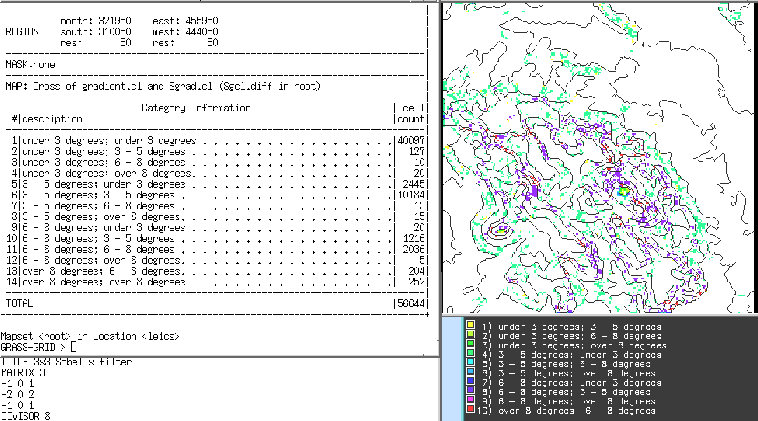758x421 pixels.
Task: Click the dark blue swatch for legend entry 7
Action: tap(470, 381)
